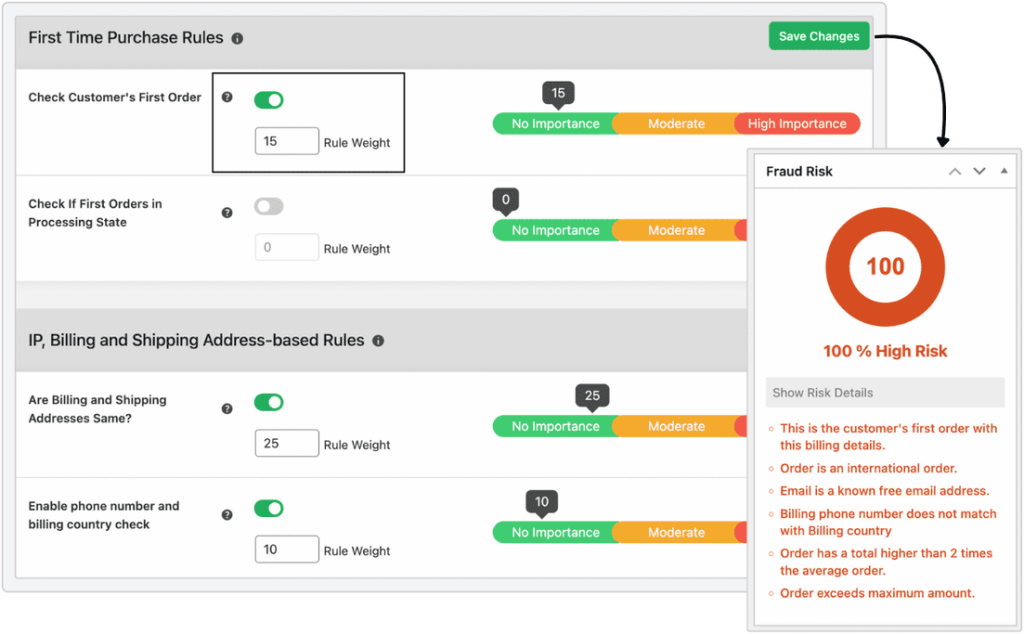Click No Importance segment of First Order slider
This screenshot has height=634, width=1024.
pos(555,123)
